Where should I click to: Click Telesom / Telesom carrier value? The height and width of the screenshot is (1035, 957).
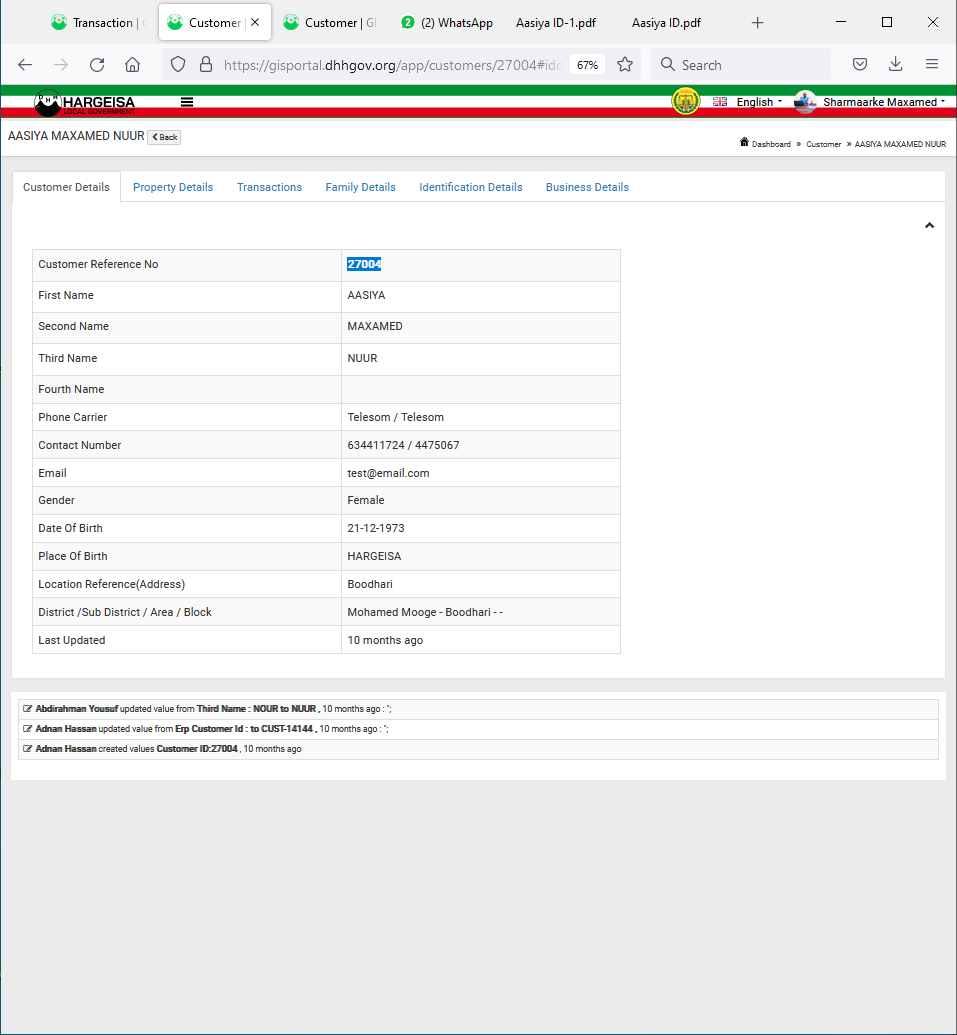tap(395, 417)
